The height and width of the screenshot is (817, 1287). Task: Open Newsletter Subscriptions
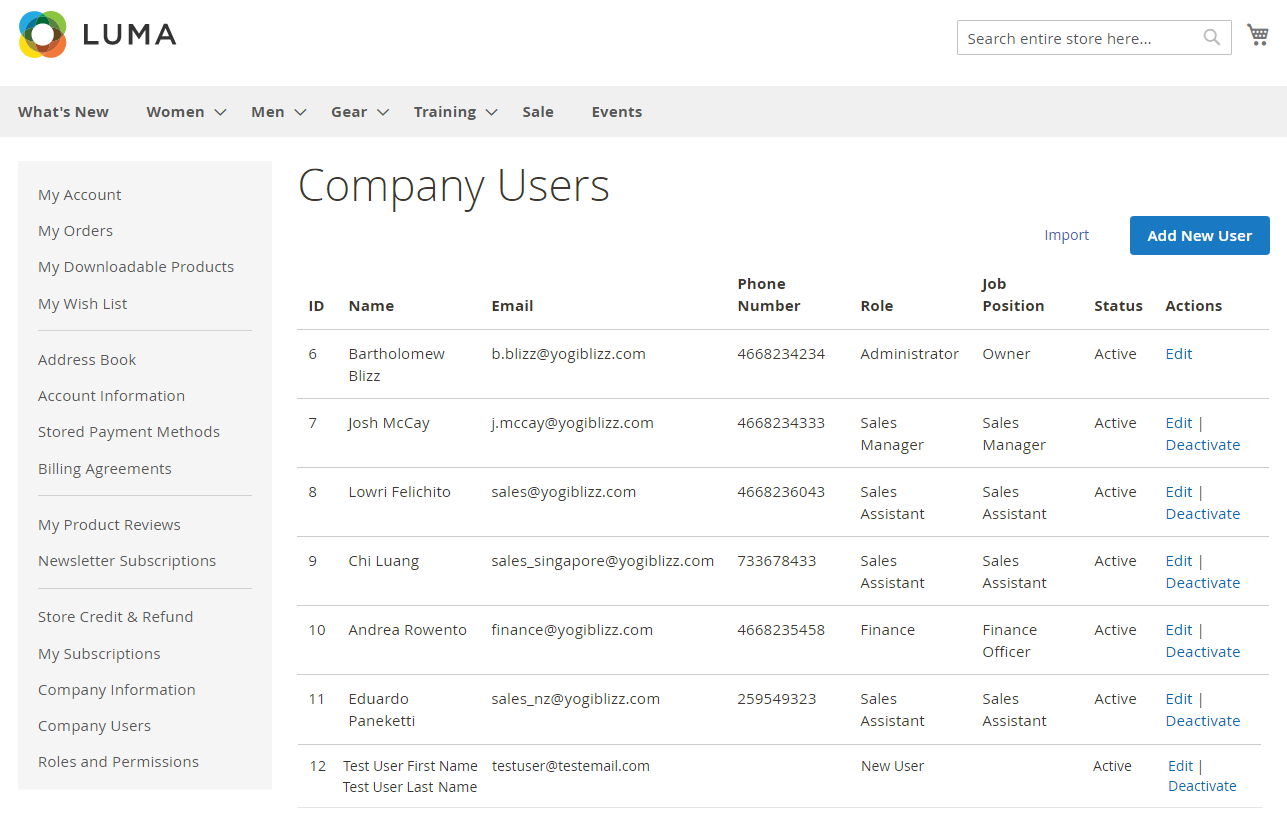[x=127, y=561]
